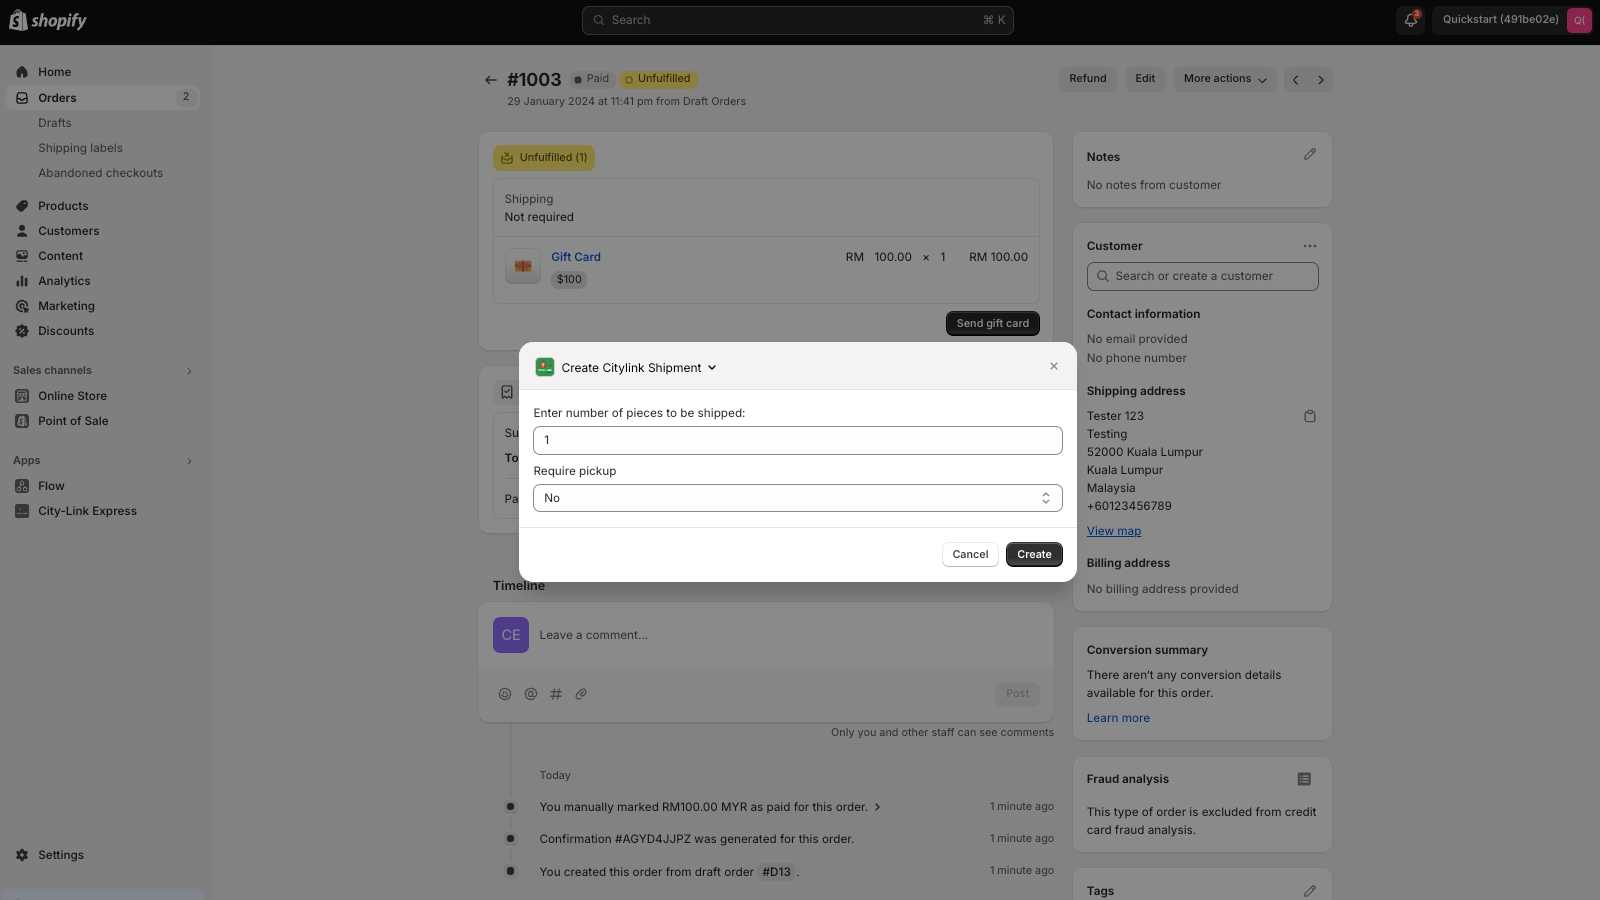Click the Point of Sale icon

22,421
